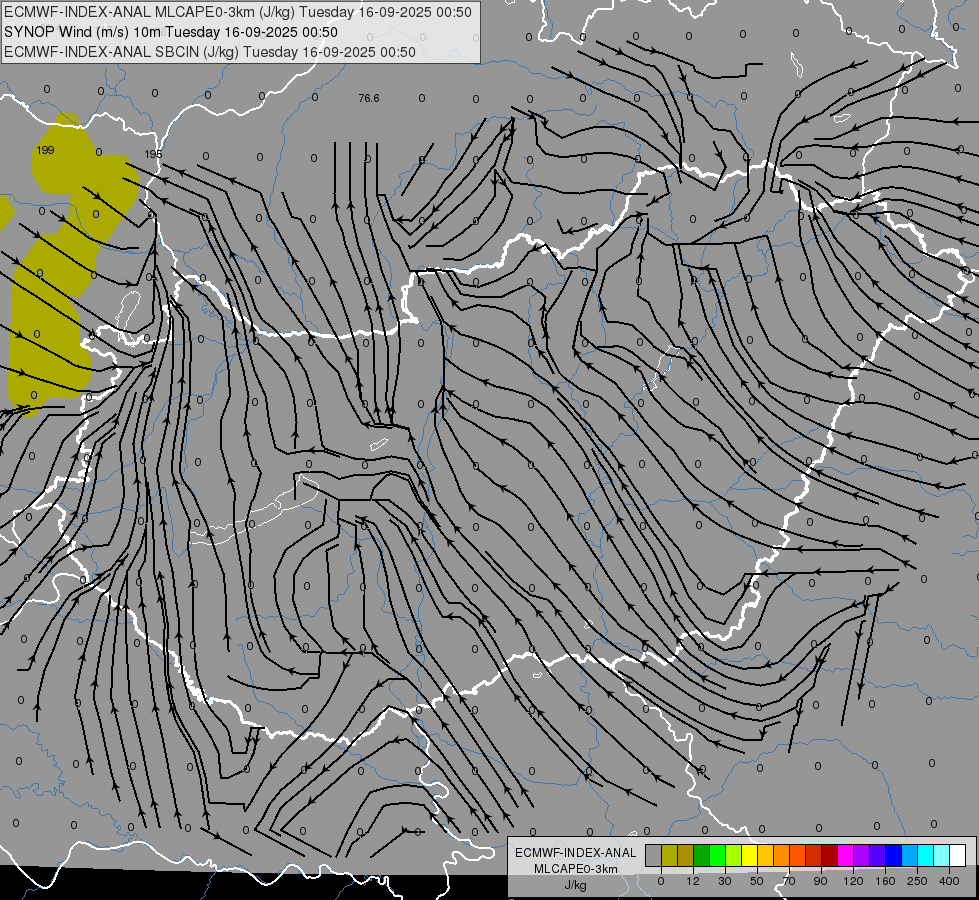Viewport: 979px width, 900px height.
Task: Select the legend scale value 120
Action: pyautogui.click(x=853, y=881)
